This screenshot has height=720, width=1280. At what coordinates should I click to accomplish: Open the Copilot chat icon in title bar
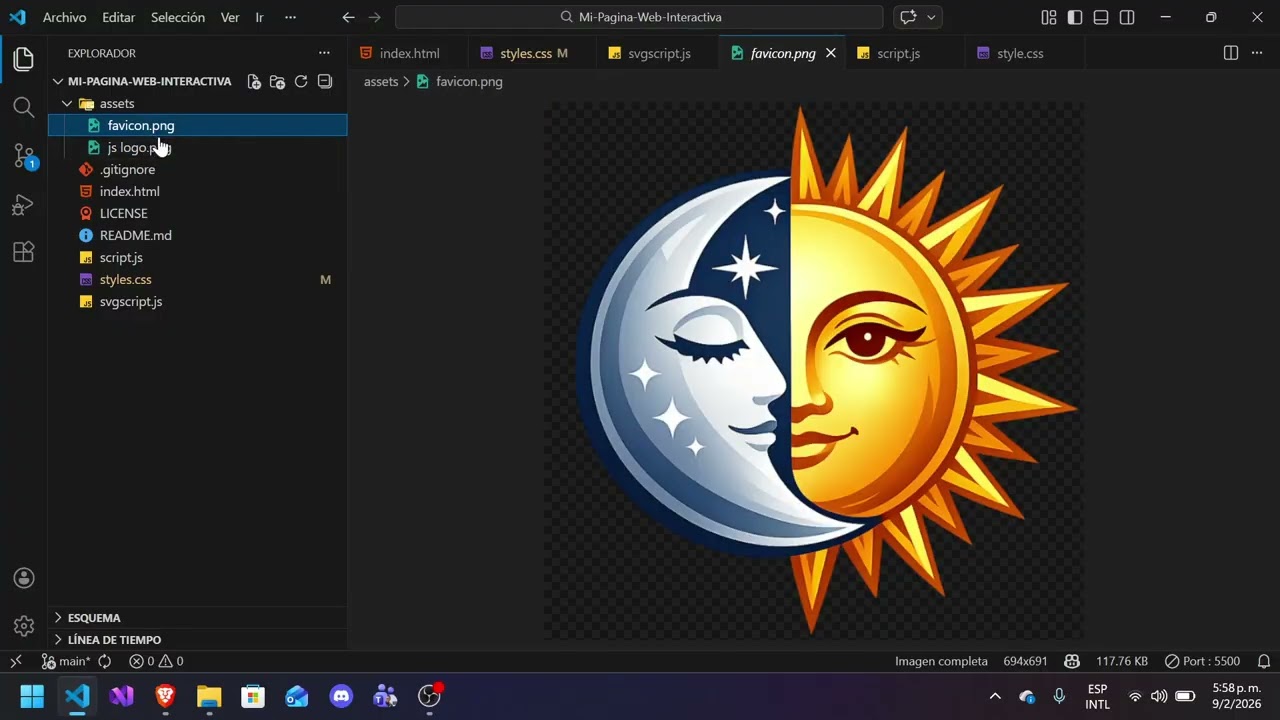click(x=908, y=17)
